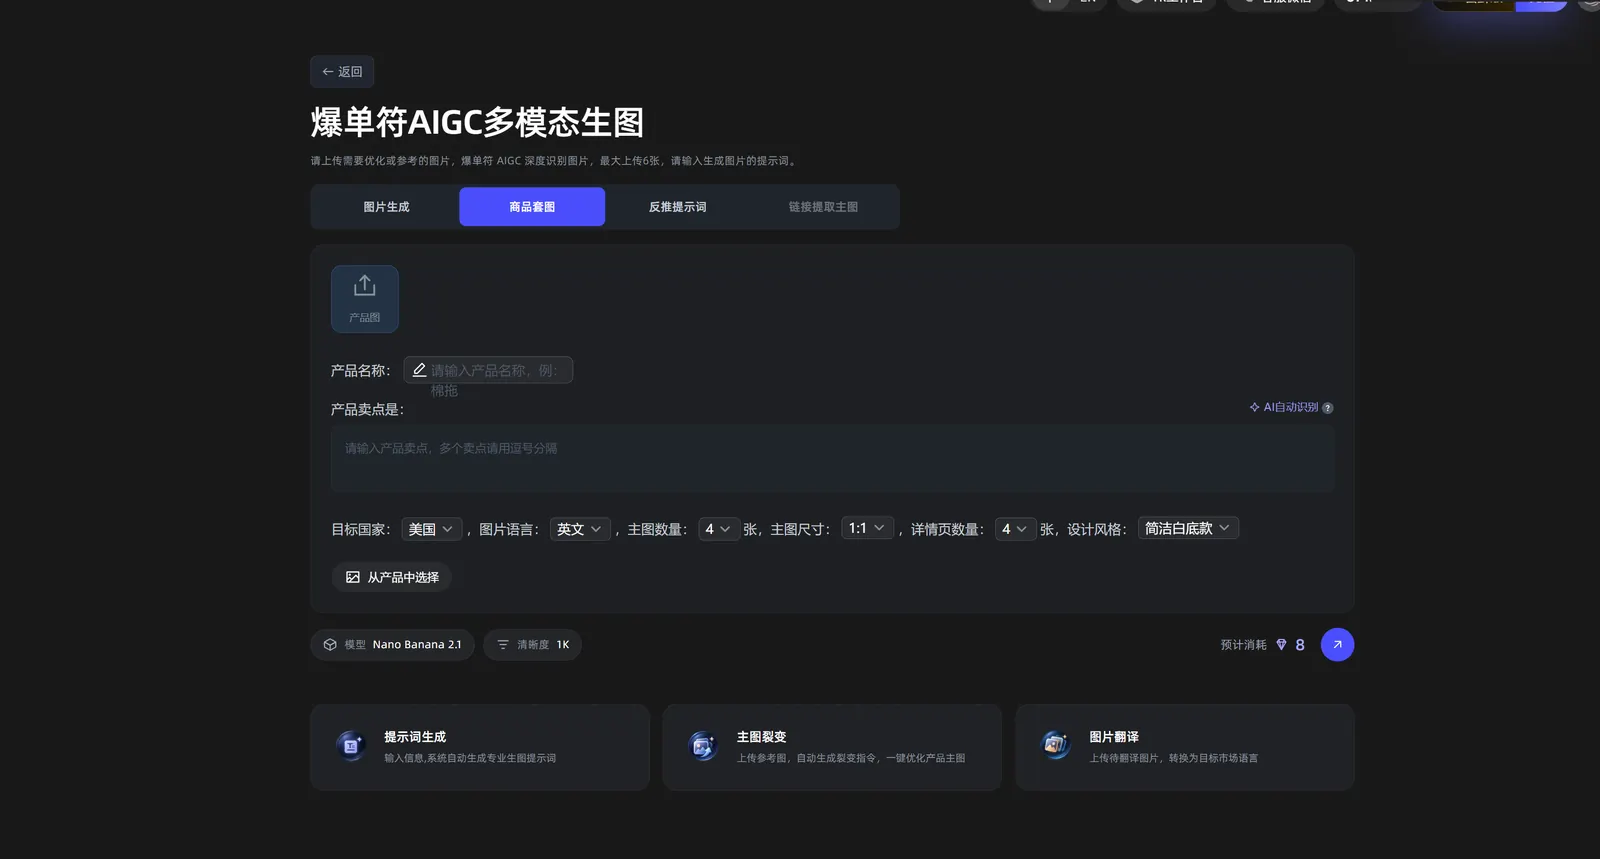Screen dimensions: 1600x859
Task: Submit with the purple arrow button
Action: pos(1338,645)
